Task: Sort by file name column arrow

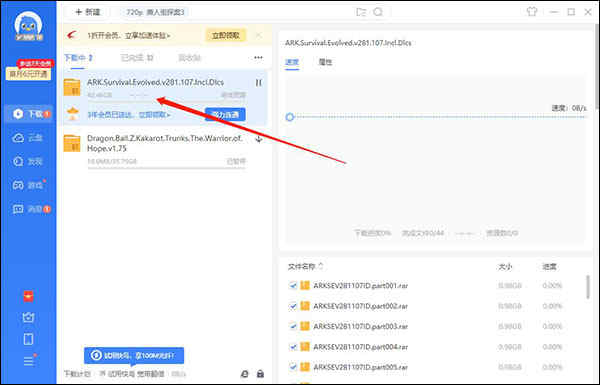Action: tap(321, 266)
